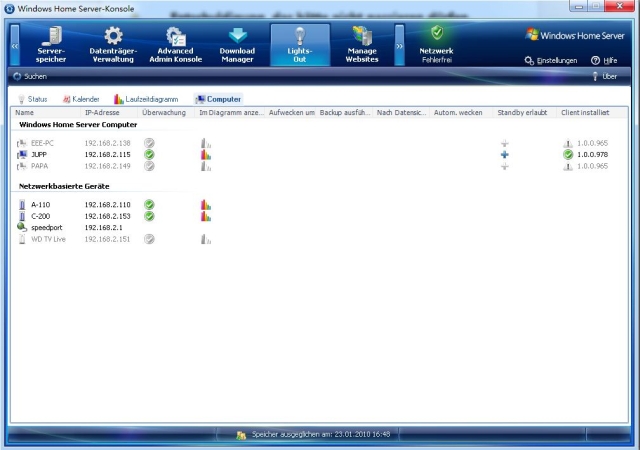Select the PAPA computer icon
The image size is (640, 450).
click(22, 166)
